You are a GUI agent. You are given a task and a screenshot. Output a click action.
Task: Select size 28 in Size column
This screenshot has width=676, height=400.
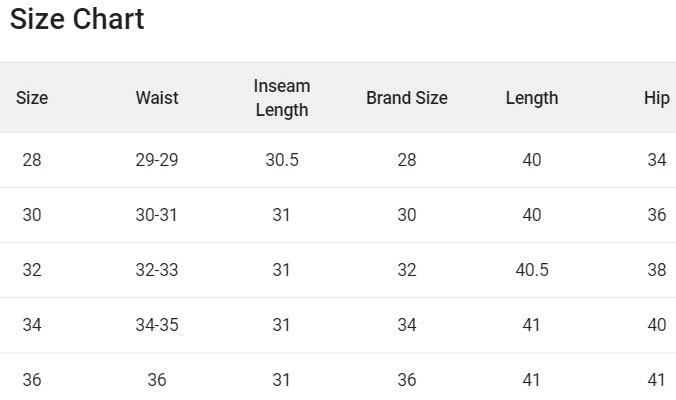click(32, 160)
